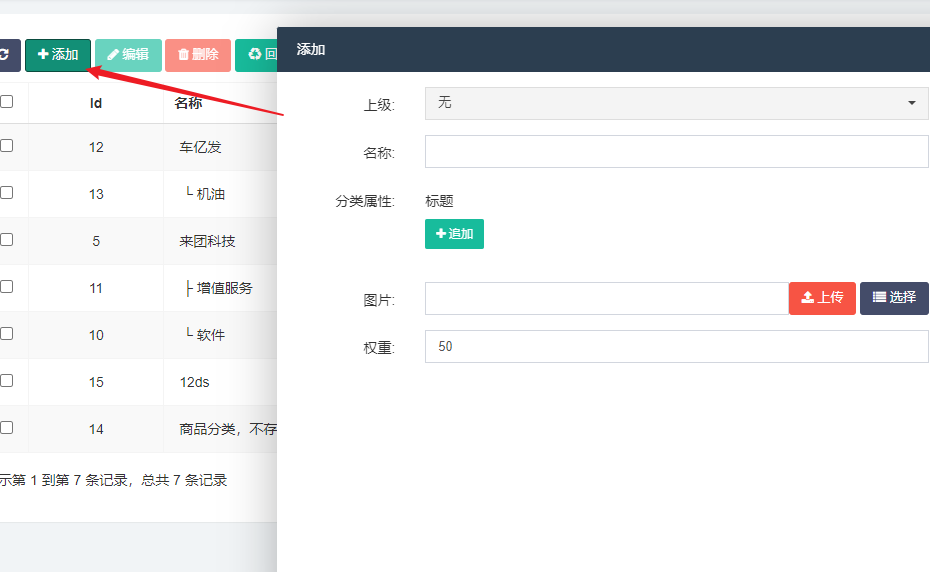Click the 删除 delete button
930x572 pixels.
198,55
